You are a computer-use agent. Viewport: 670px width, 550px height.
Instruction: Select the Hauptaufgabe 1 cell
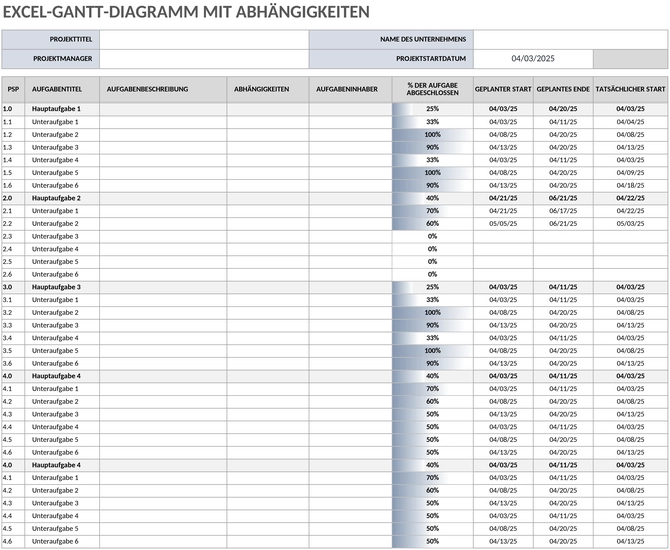pos(62,109)
